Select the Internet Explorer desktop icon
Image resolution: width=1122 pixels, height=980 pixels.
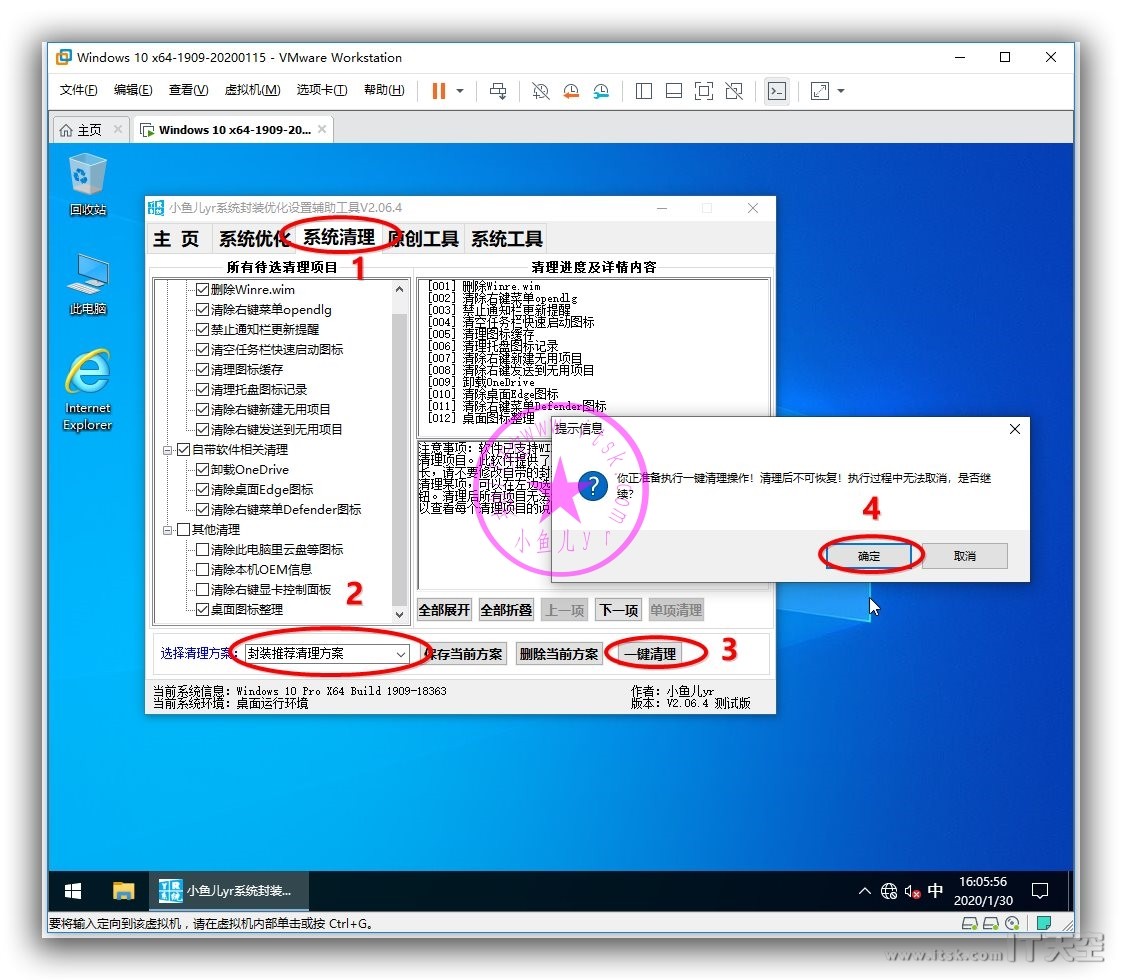pos(87,390)
